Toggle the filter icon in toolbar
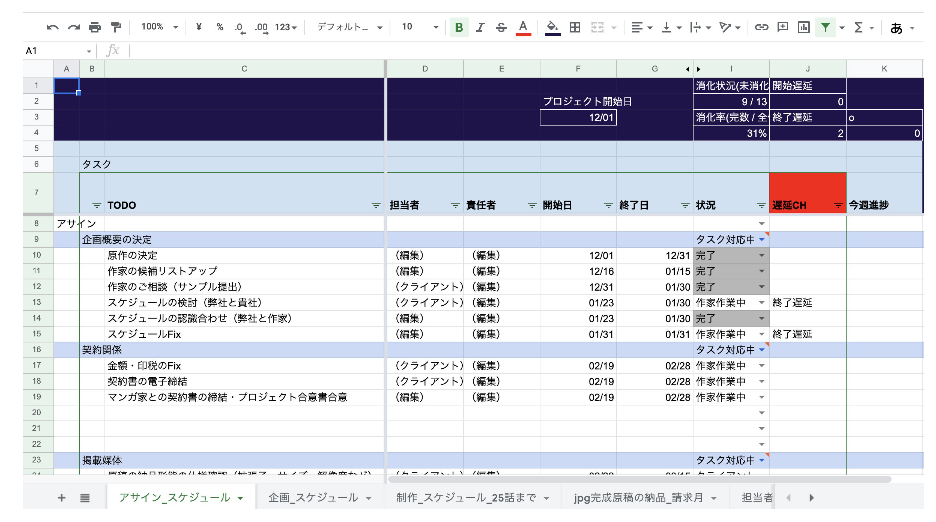The height and width of the screenshot is (522, 936). tap(826, 27)
